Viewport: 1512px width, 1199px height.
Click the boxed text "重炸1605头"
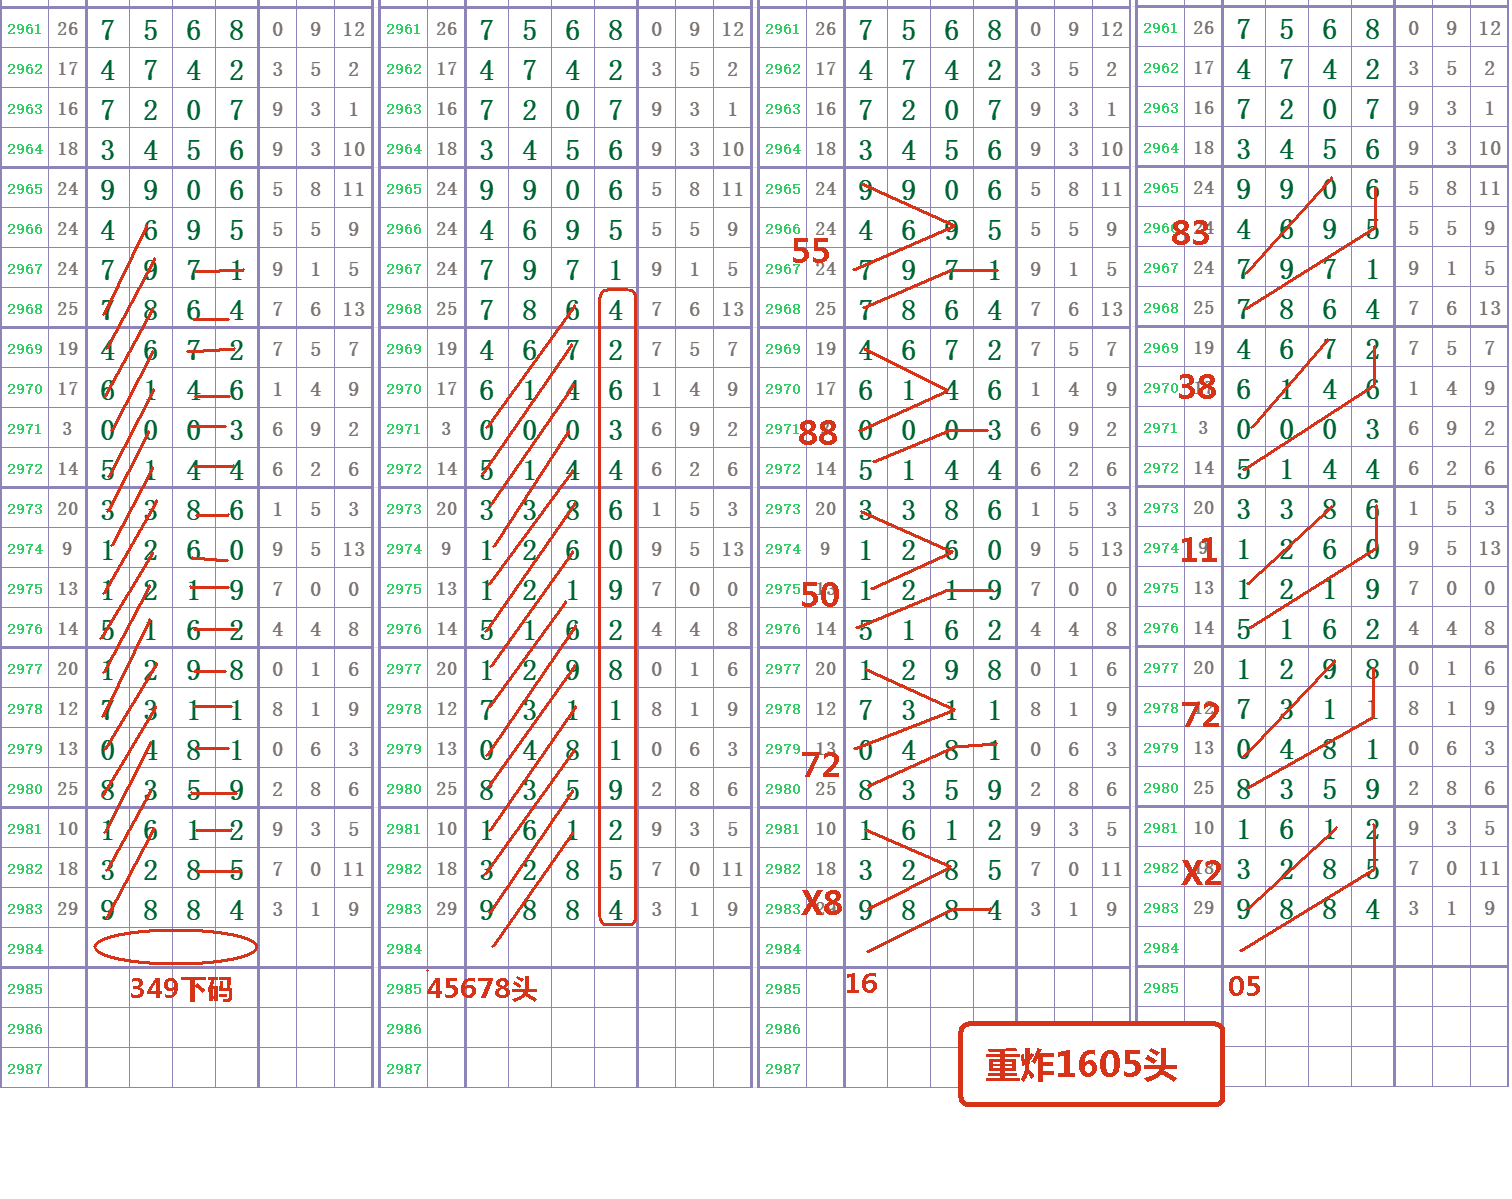click(1090, 1065)
